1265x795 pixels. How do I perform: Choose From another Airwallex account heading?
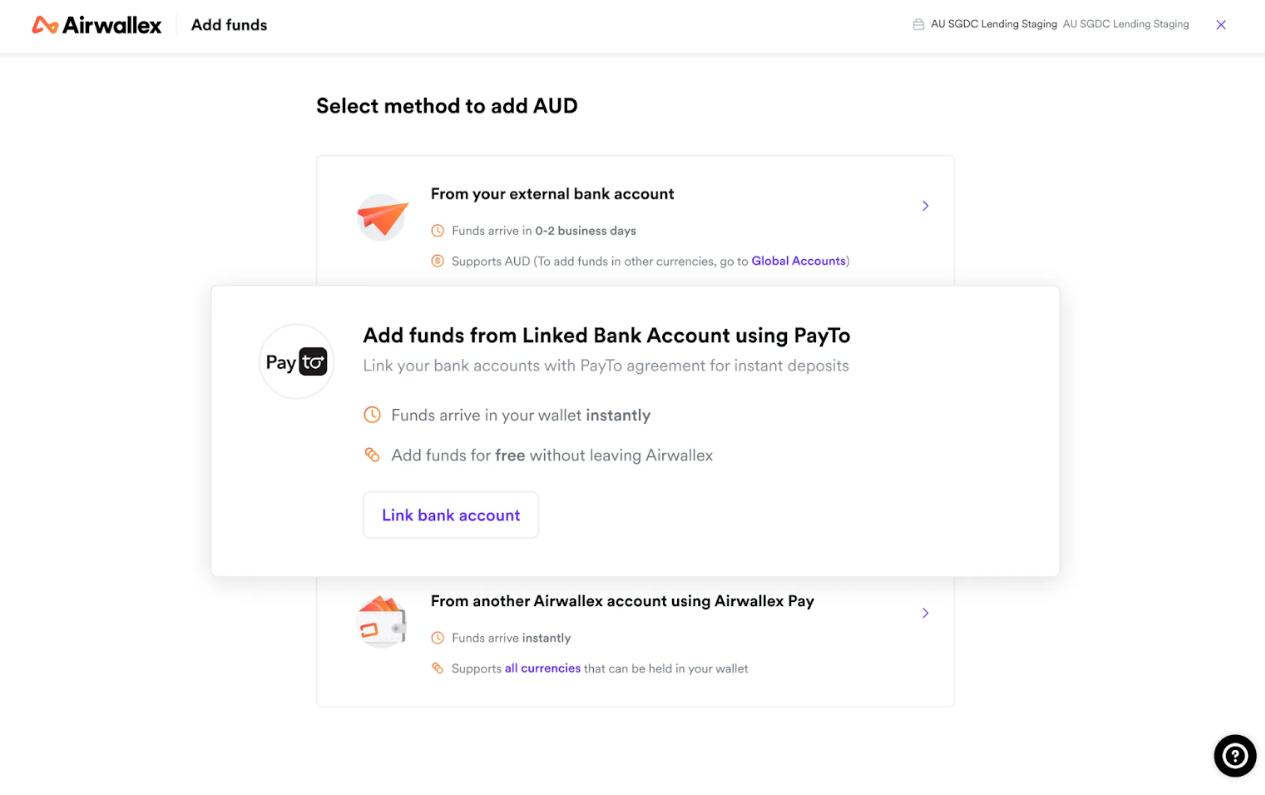pos(622,601)
